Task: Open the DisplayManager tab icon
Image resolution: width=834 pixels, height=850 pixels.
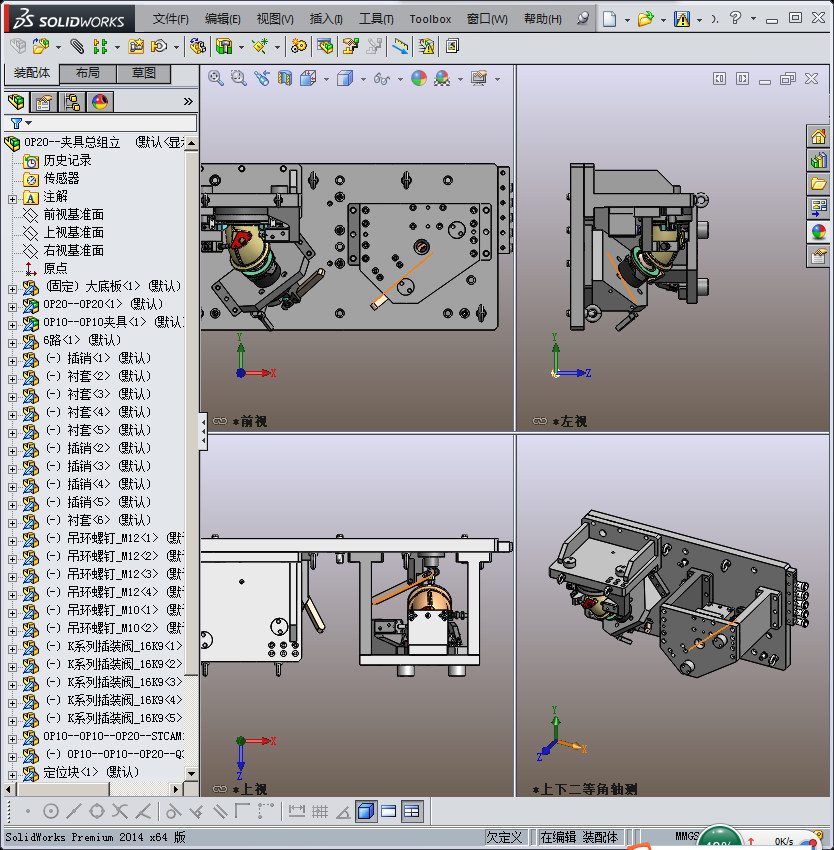Action: 100,101
